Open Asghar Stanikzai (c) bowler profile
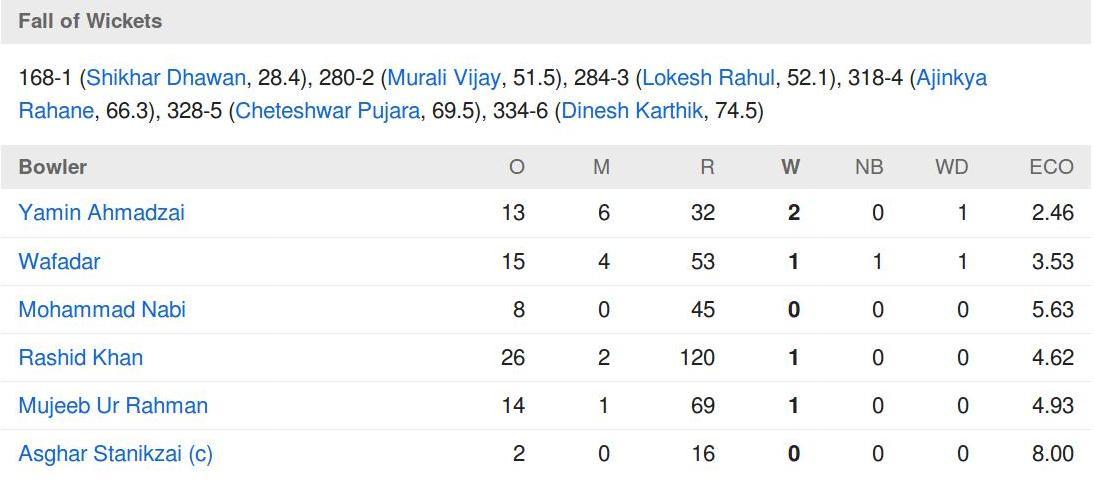Image resolution: width=1094 pixels, height=488 pixels. tap(116, 454)
